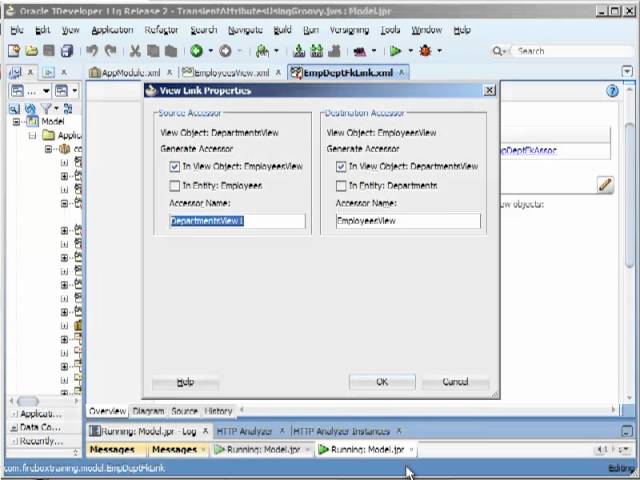
Task: Open the Tools menu
Action: coord(390,30)
